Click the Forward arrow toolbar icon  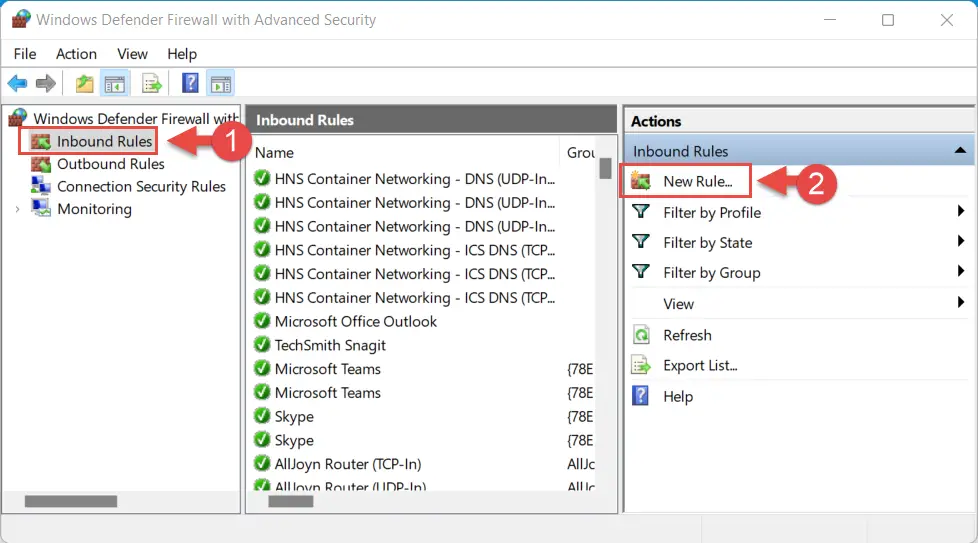pos(46,83)
